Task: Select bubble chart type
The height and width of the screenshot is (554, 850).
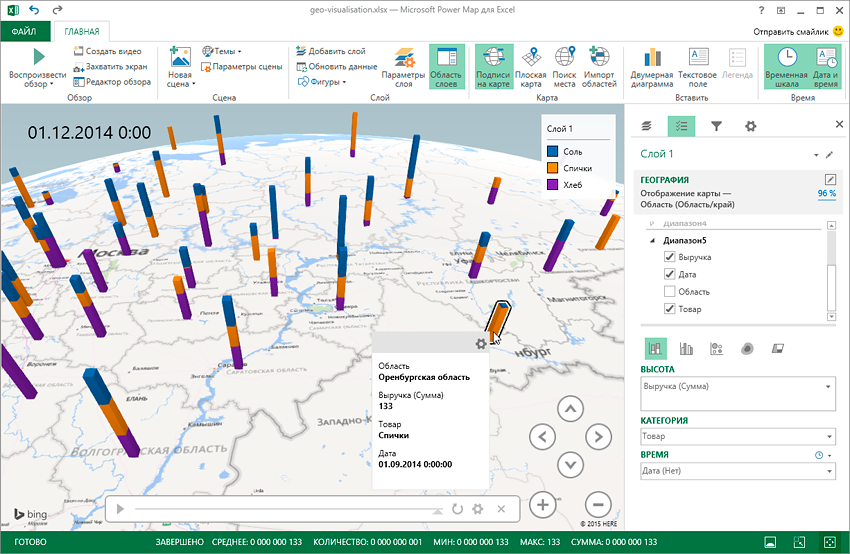Action: [717, 349]
